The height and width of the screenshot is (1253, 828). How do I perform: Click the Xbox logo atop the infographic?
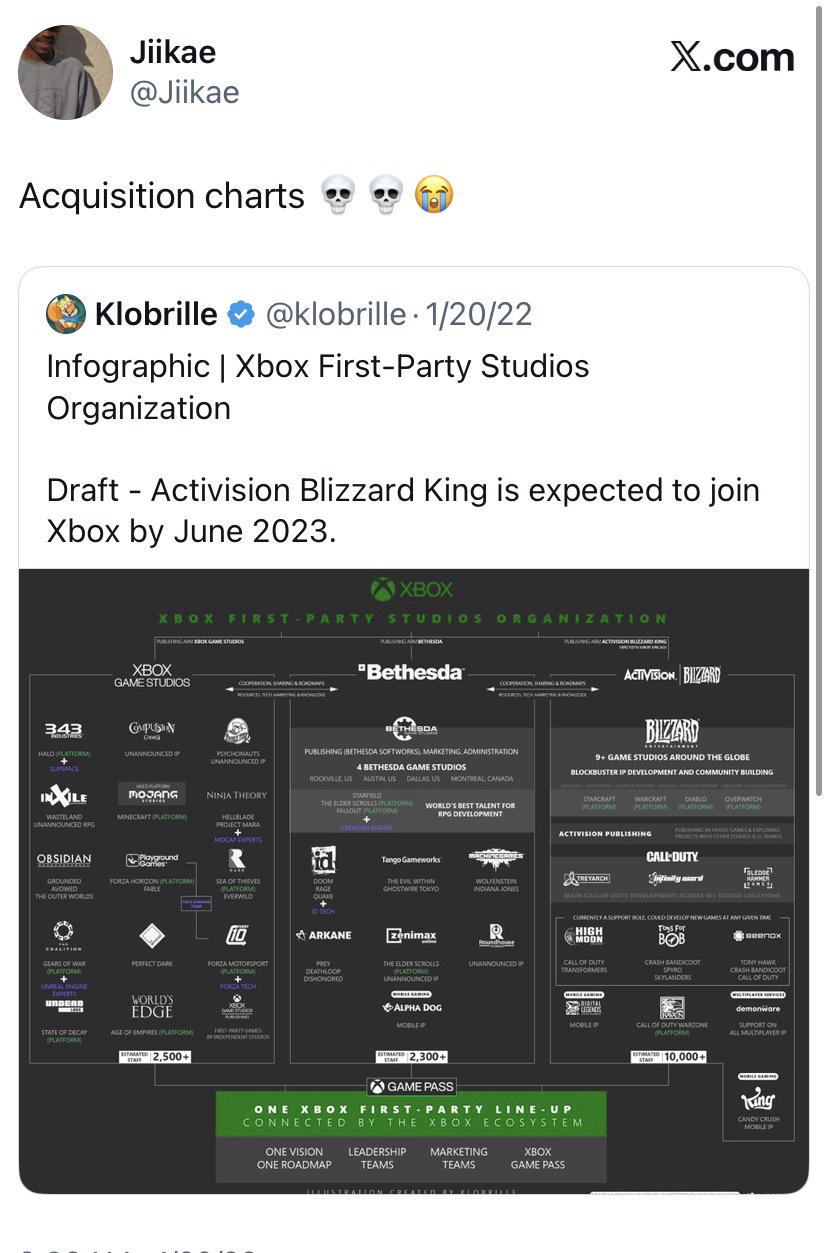[x=412, y=589]
